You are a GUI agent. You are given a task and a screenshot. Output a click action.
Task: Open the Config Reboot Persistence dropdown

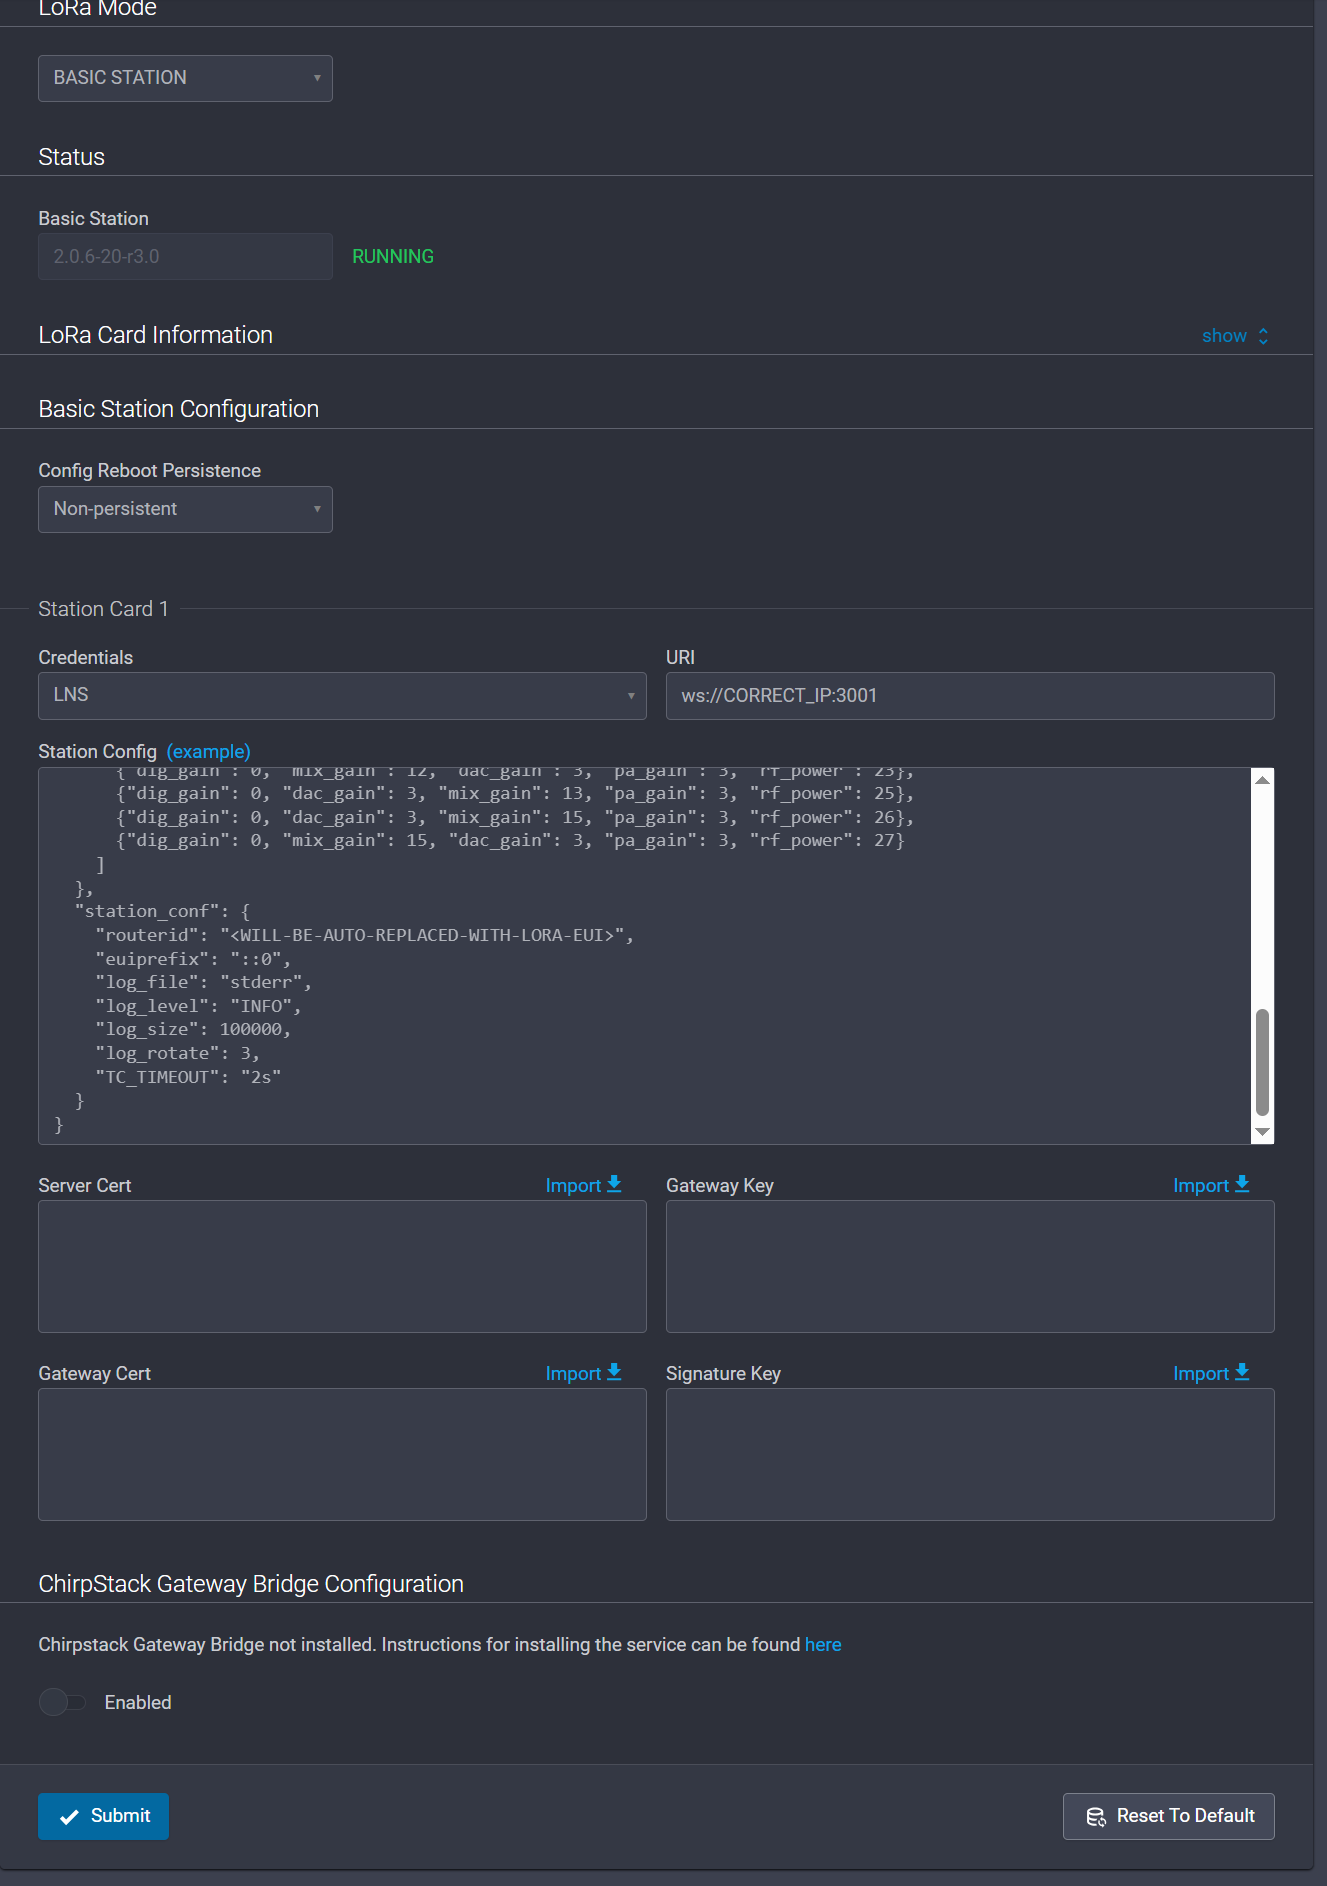(x=185, y=509)
